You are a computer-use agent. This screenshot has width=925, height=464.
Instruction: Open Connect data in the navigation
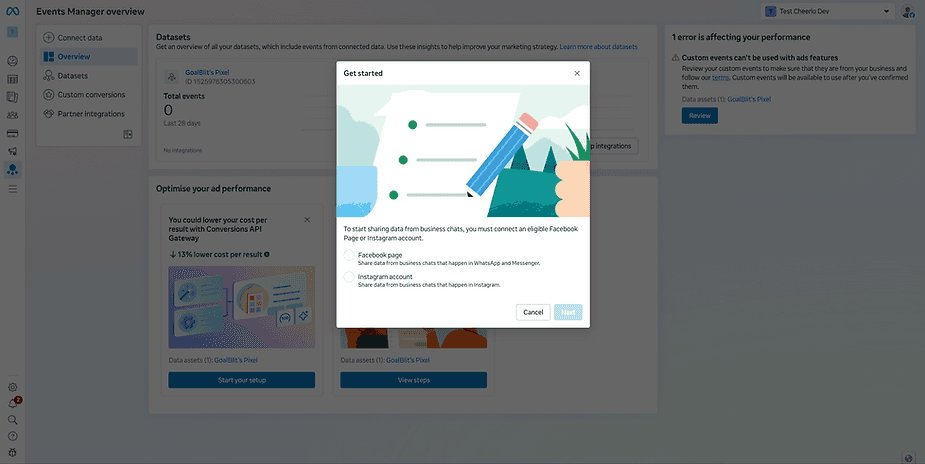(x=89, y=38)
